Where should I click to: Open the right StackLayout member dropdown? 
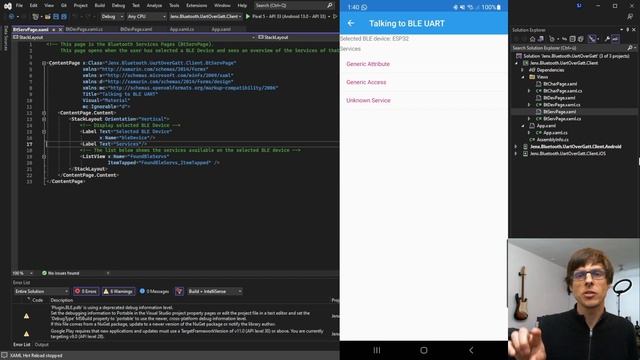(298, 37)
